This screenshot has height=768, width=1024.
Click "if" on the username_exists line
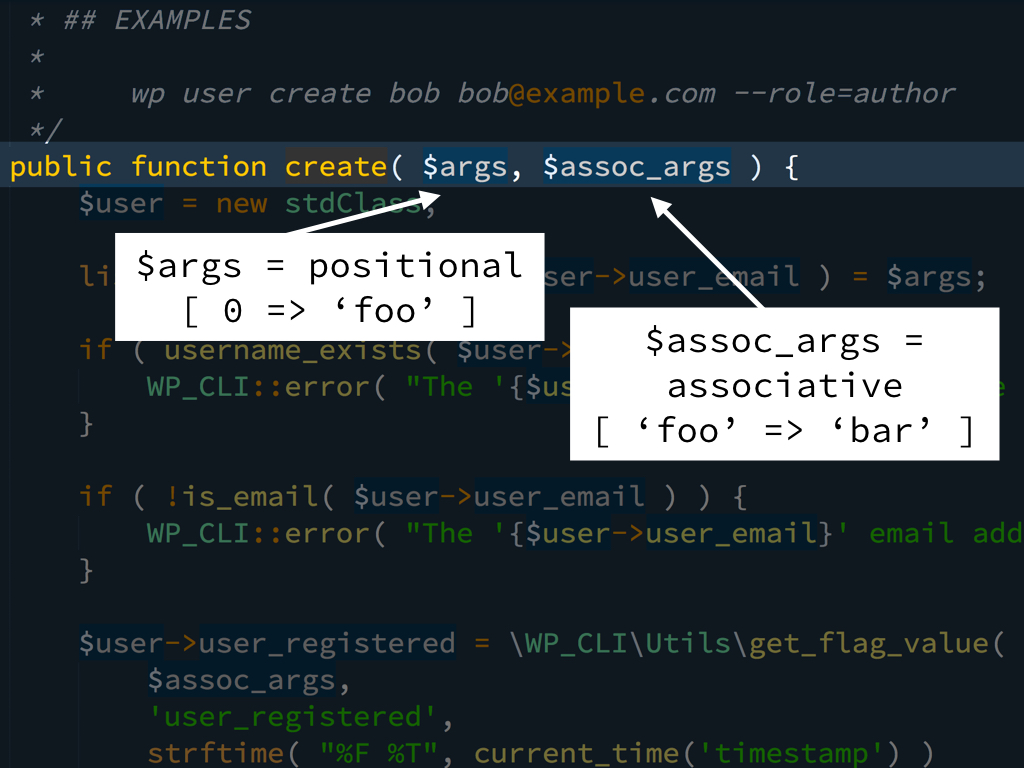[x=95, y=350]
